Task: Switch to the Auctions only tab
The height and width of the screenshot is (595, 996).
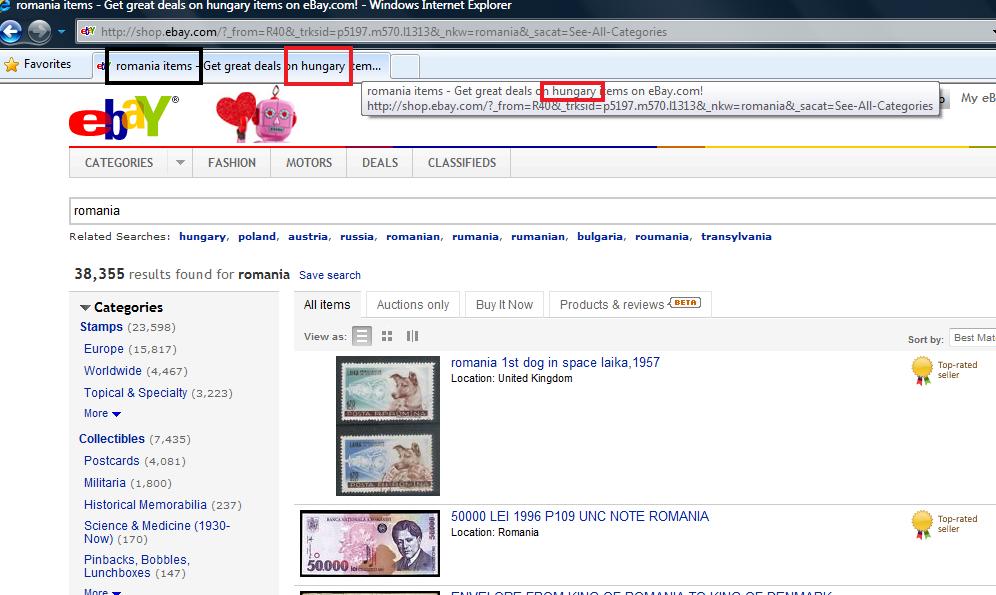Action: pos(413,305)
